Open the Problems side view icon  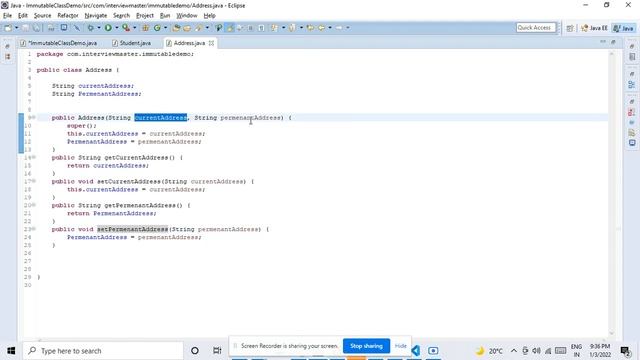click(x=632, y=112)
